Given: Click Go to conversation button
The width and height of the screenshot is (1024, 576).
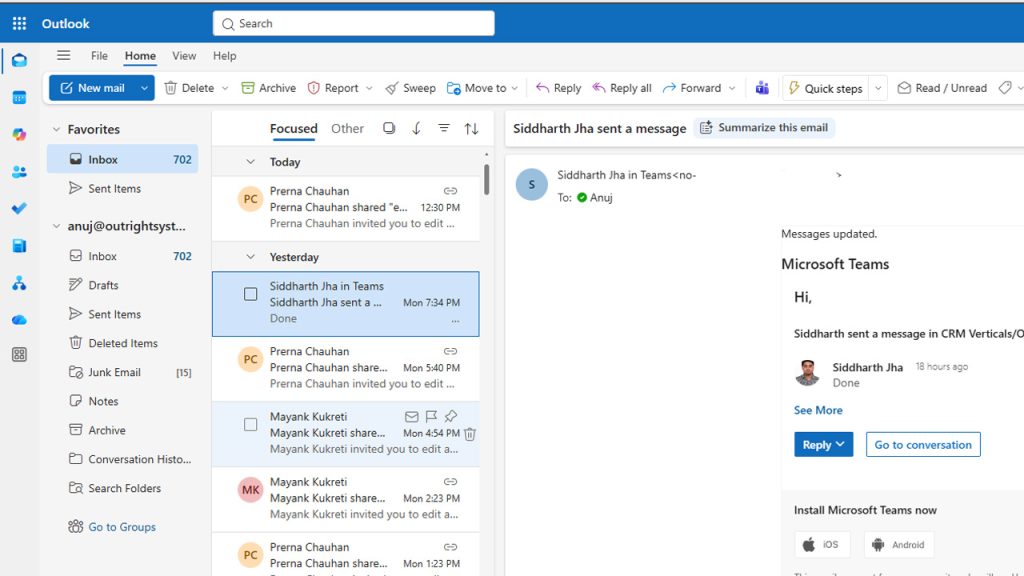Looking at the screenshot, I should 923,445.
